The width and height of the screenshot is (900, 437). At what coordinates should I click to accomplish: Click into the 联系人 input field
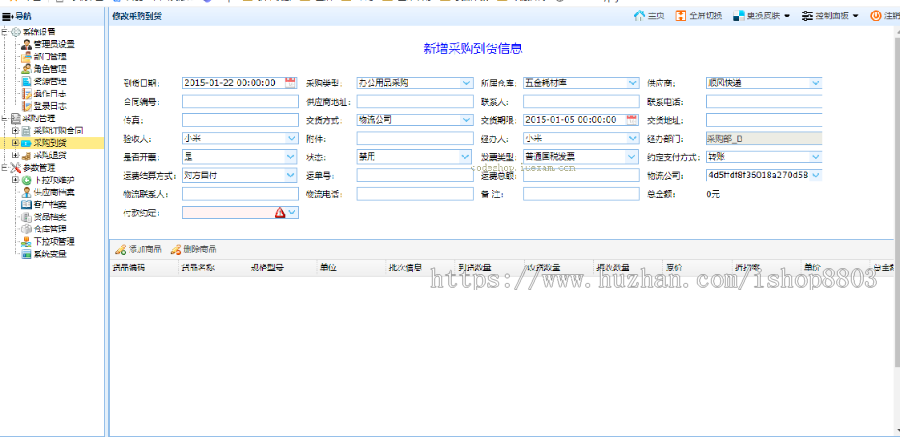[x=581, y=102]
